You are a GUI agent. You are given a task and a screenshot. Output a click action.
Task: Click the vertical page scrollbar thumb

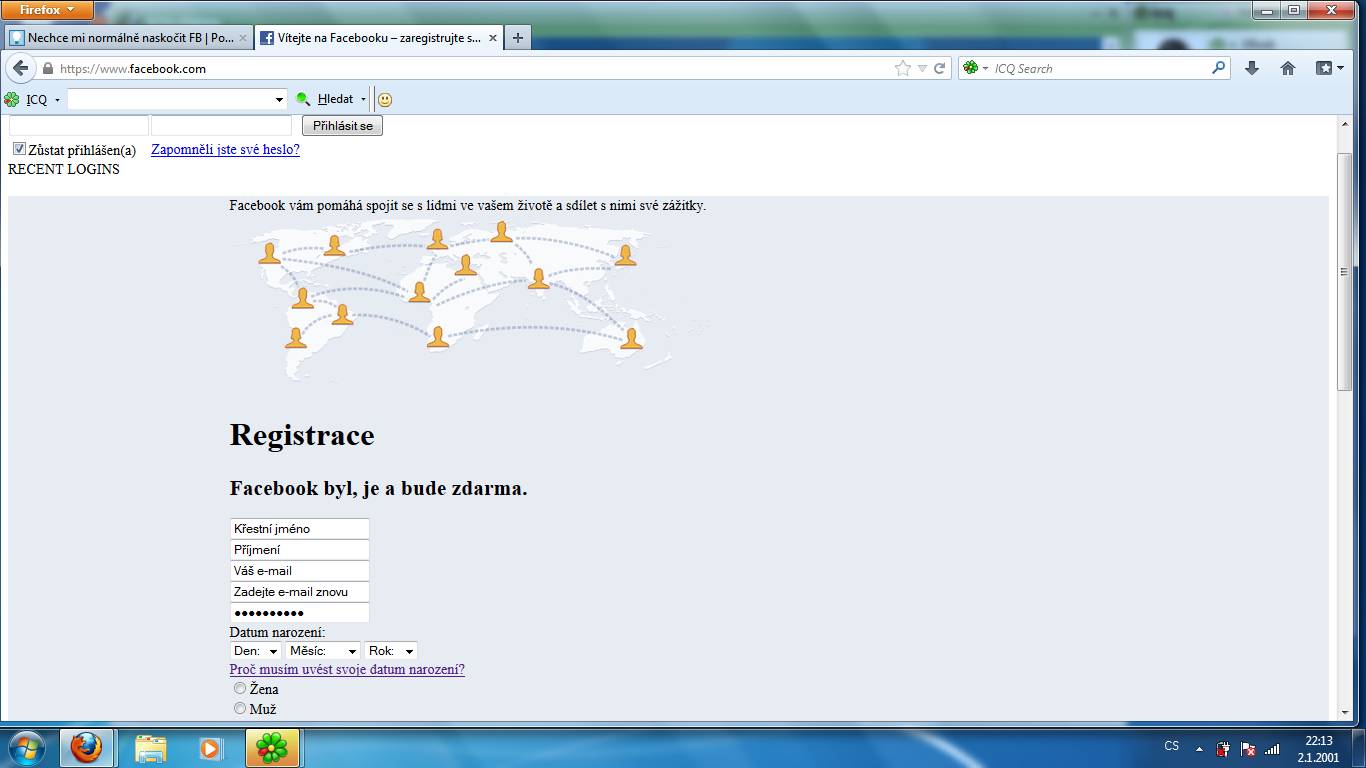tap(1344, 272)
